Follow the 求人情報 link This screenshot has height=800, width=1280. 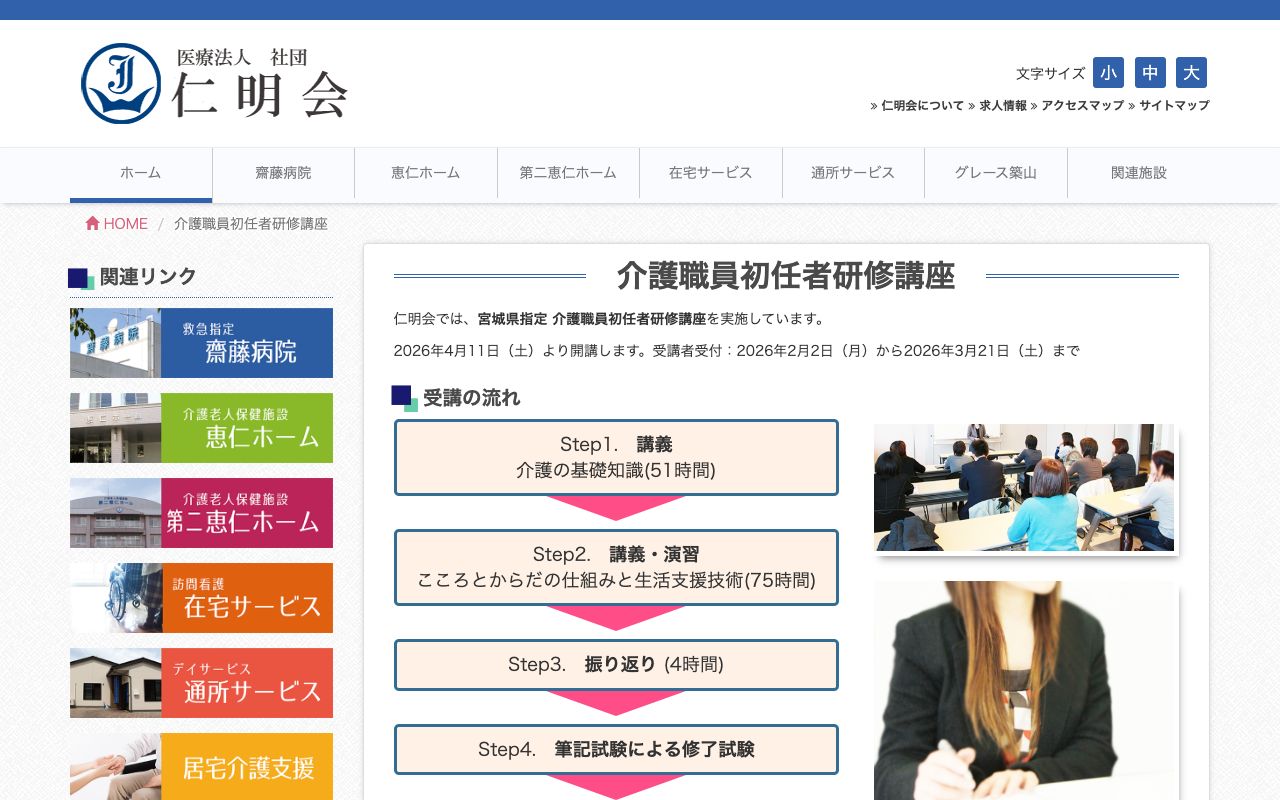[x=1001, y=105]
